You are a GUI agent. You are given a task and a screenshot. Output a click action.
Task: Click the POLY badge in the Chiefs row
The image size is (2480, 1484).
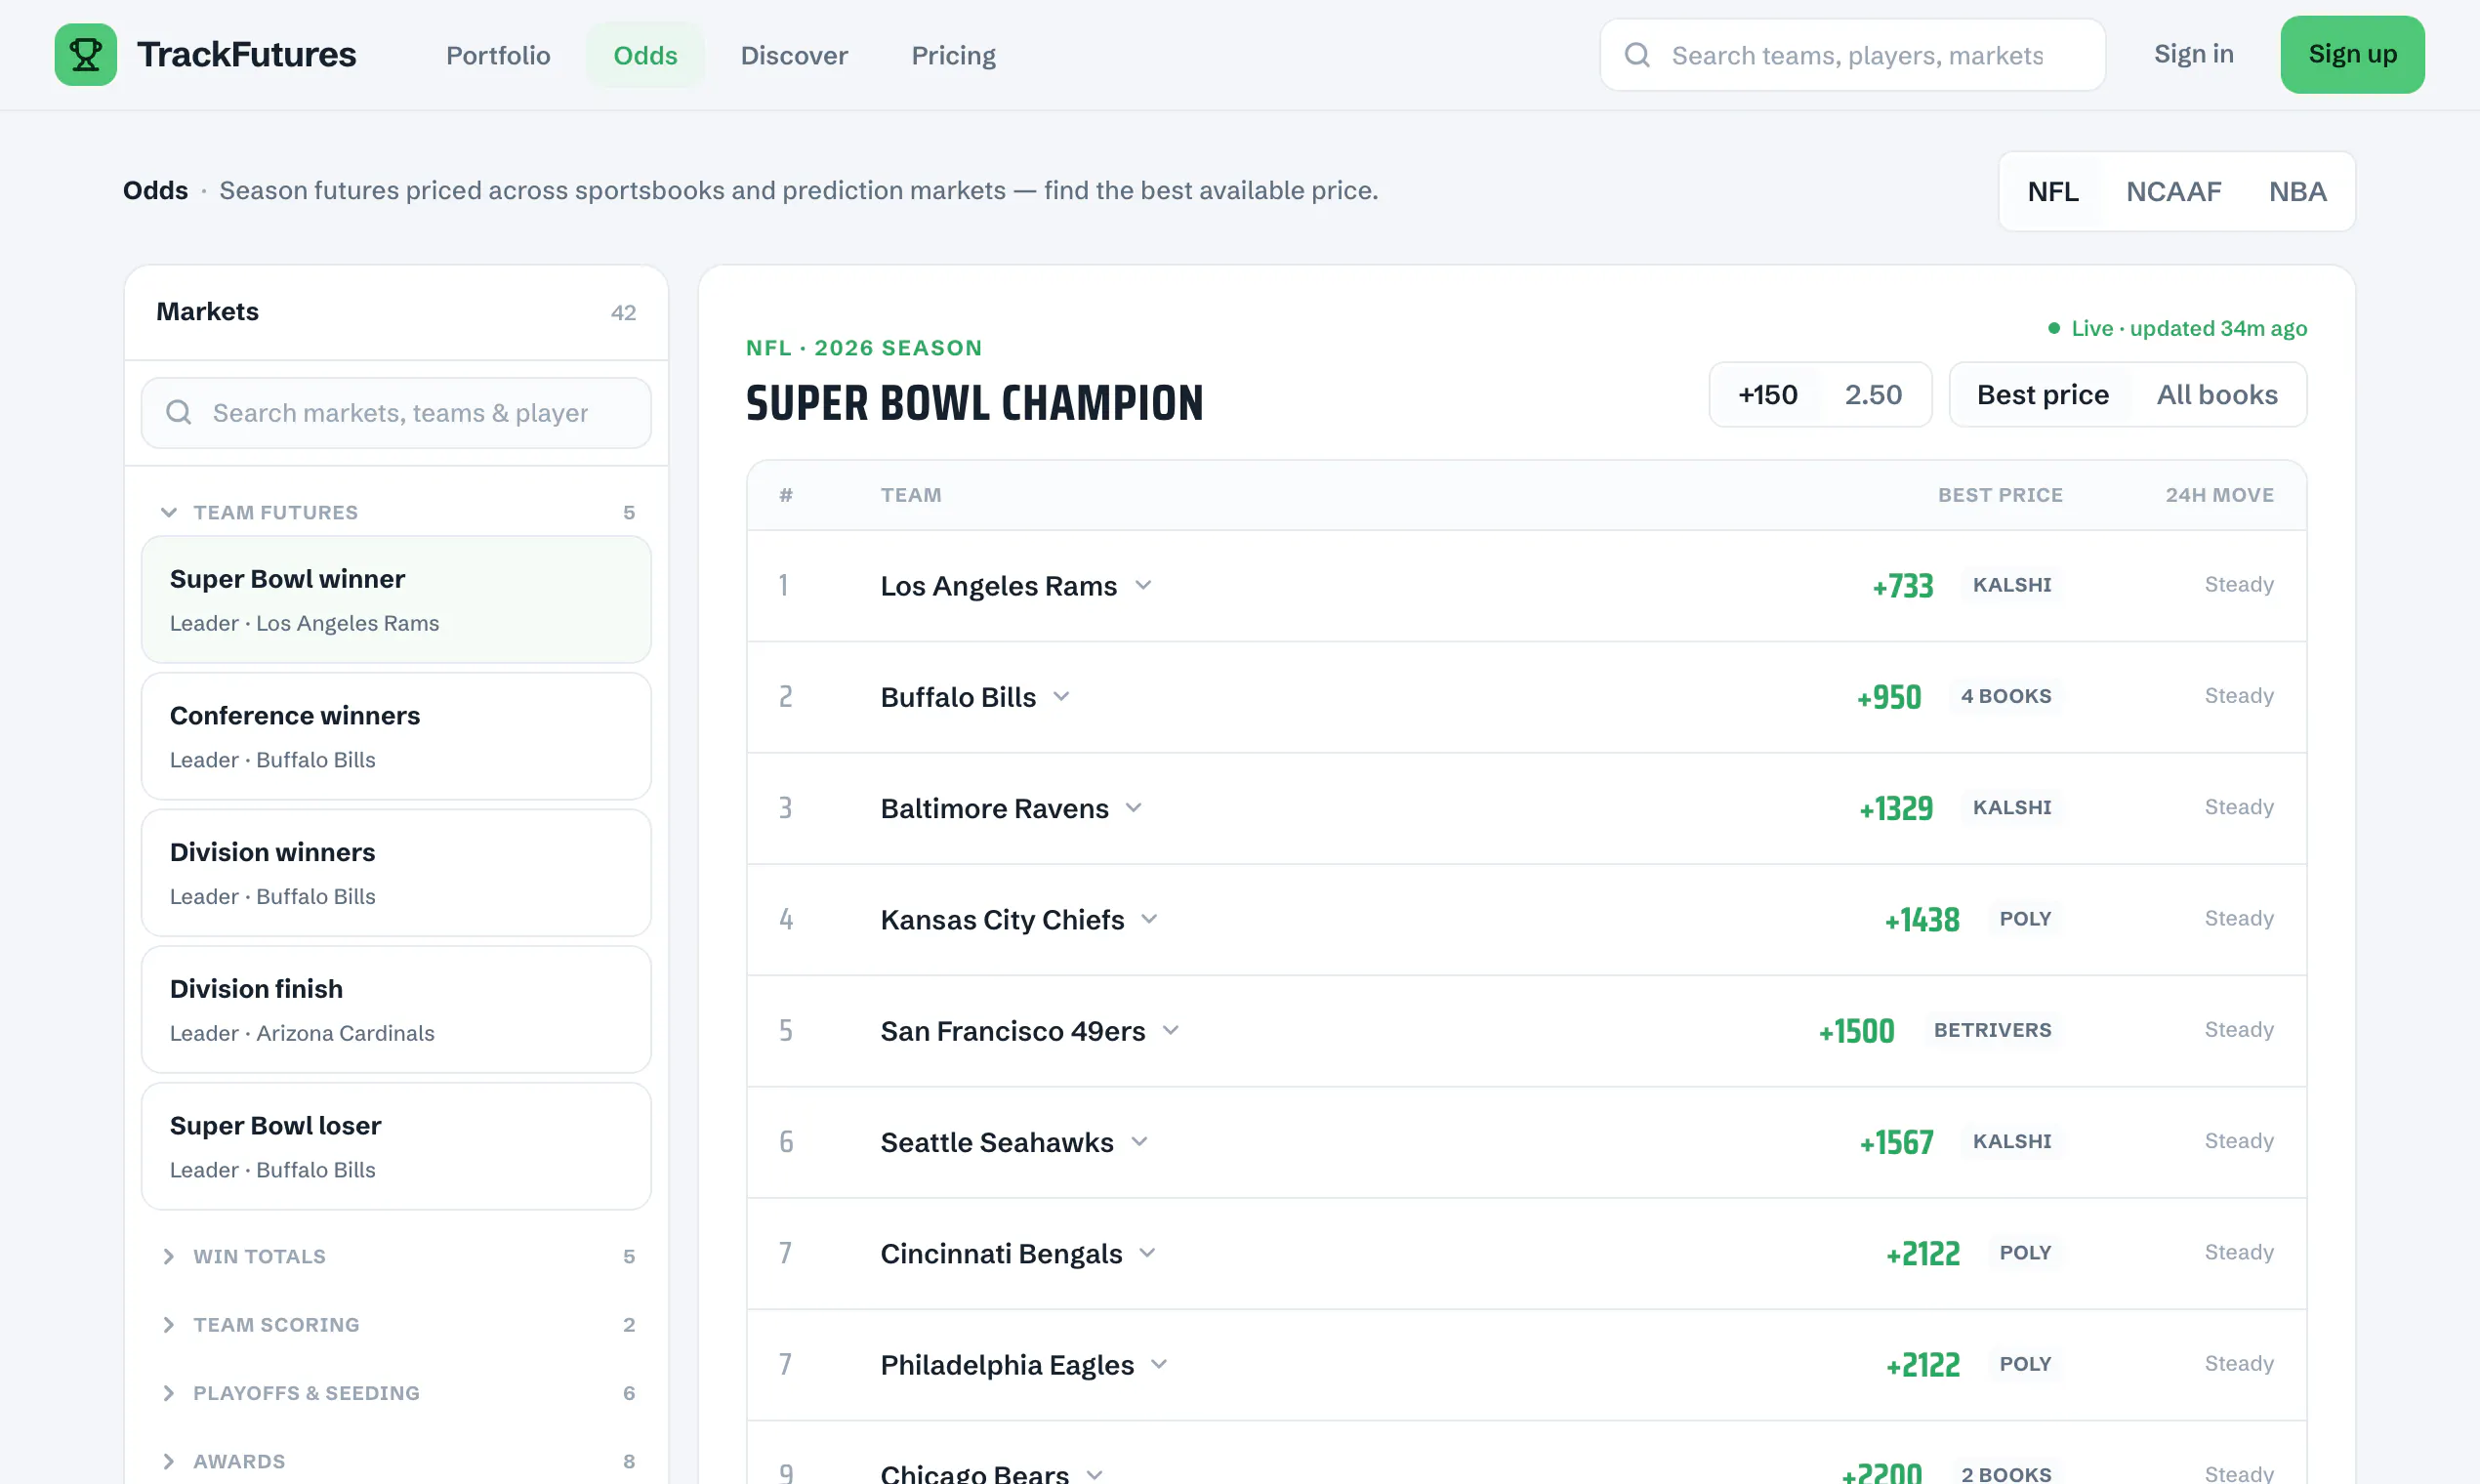[2025, 919]
